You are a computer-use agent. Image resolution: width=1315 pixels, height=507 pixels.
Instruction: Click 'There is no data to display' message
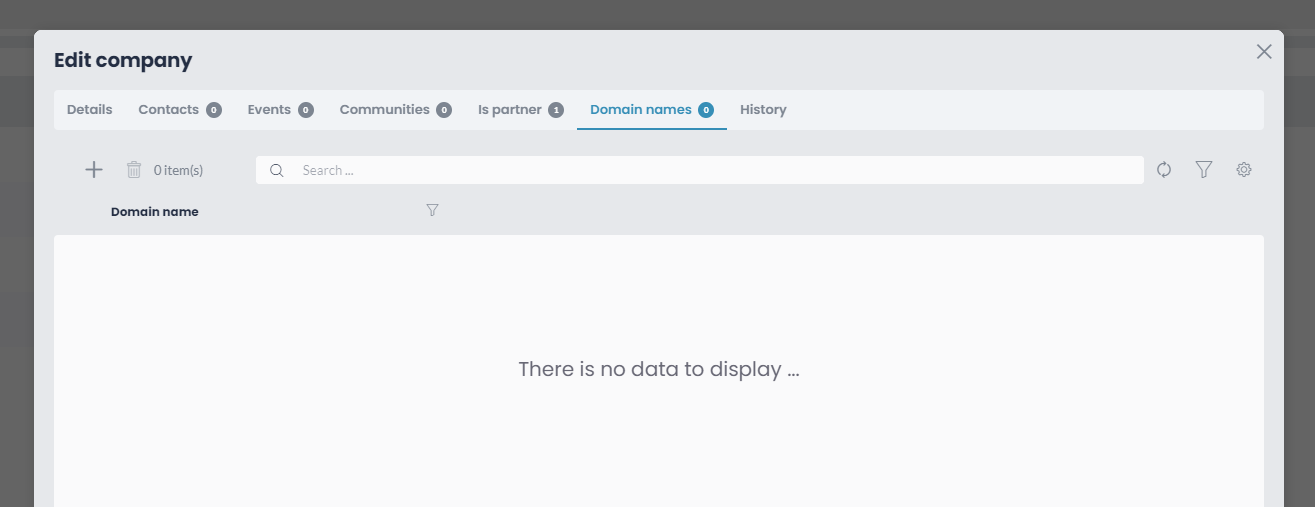tap(659, 369)
